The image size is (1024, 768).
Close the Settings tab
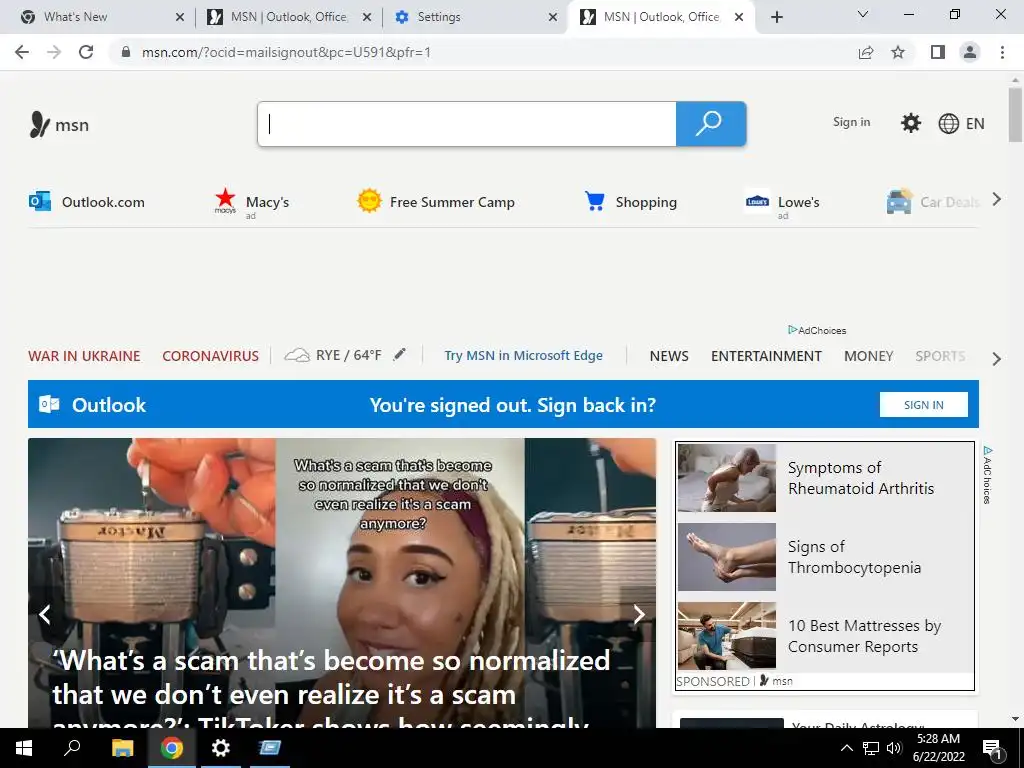coord(552,17)
